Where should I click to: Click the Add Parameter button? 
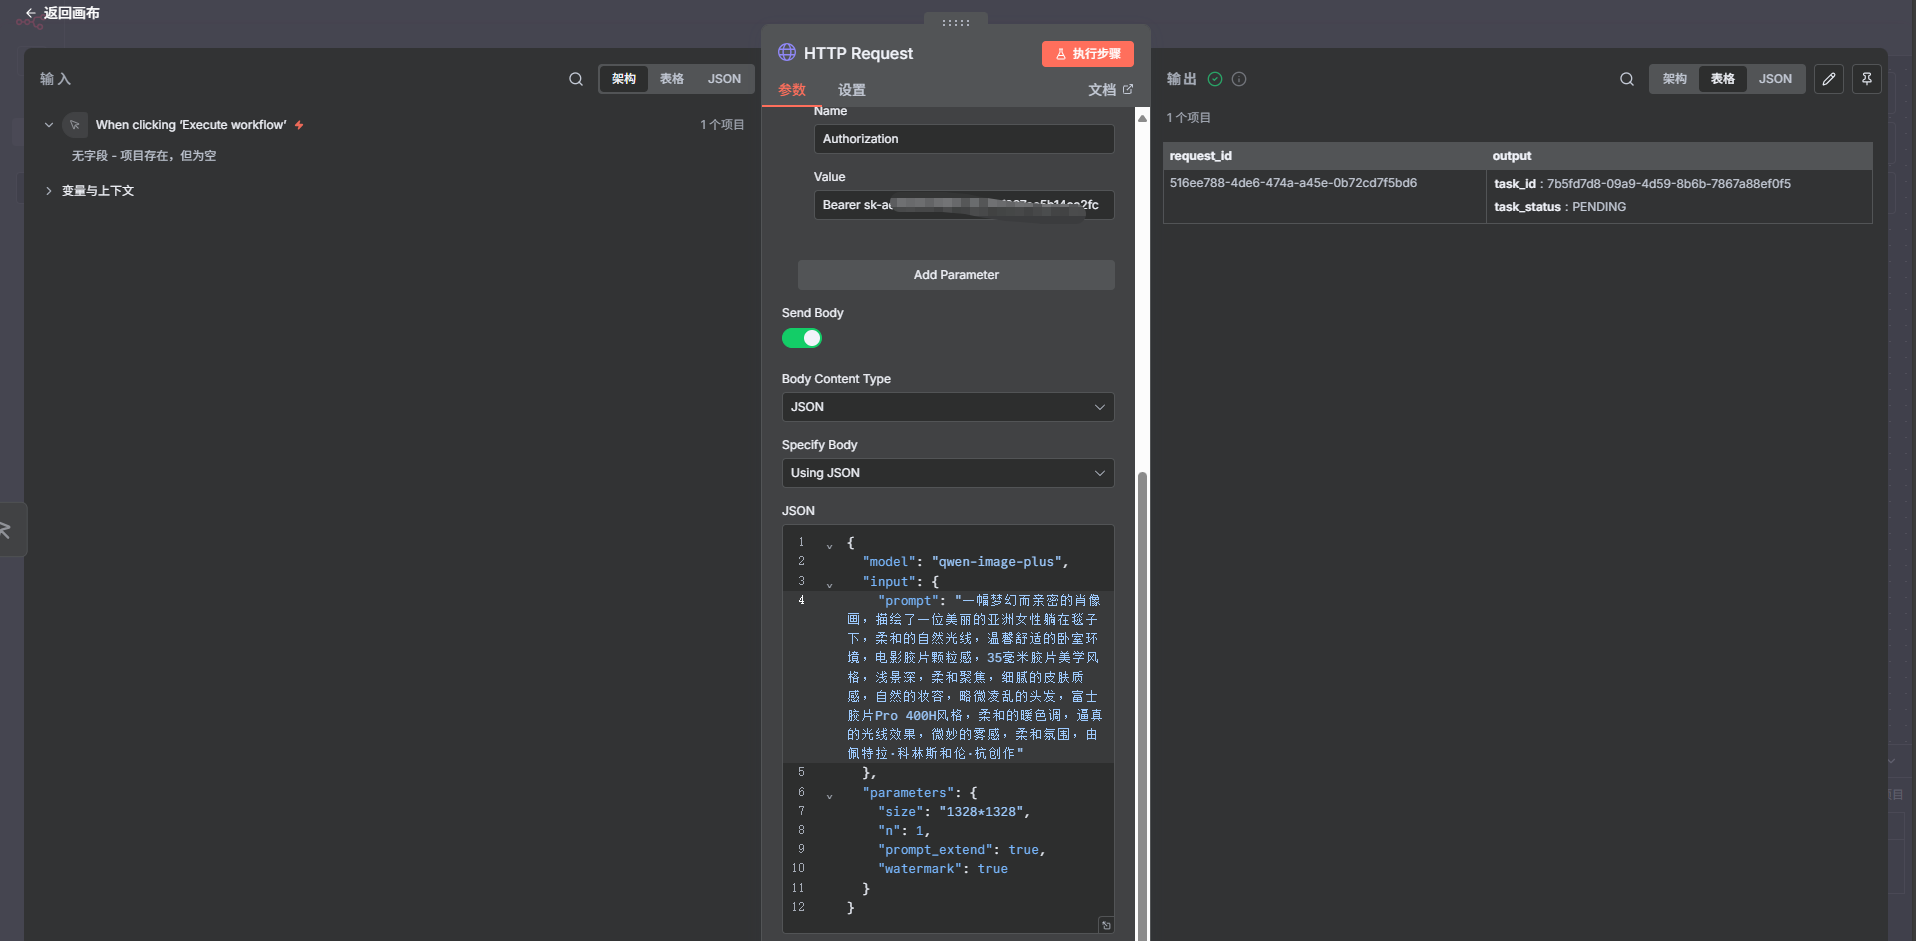click(x=956, y=275)
